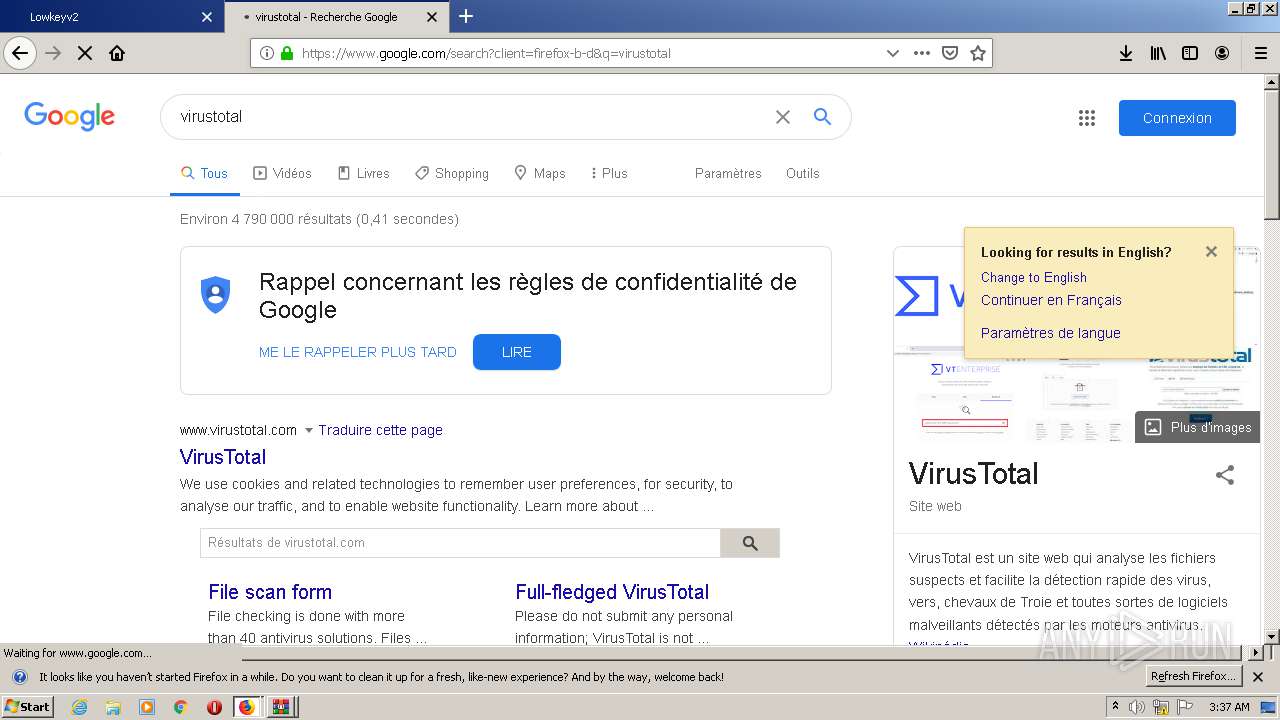1280x720 pixels.
Task: Choose ME LE RAPPELER PLUS TARD
Action: coord(358,352)
